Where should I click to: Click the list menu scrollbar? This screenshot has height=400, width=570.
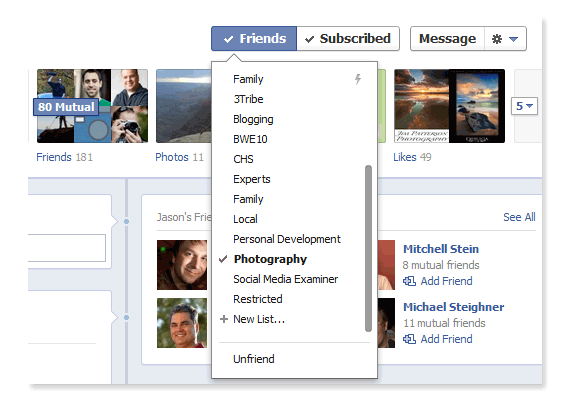(x=368, y=248)
